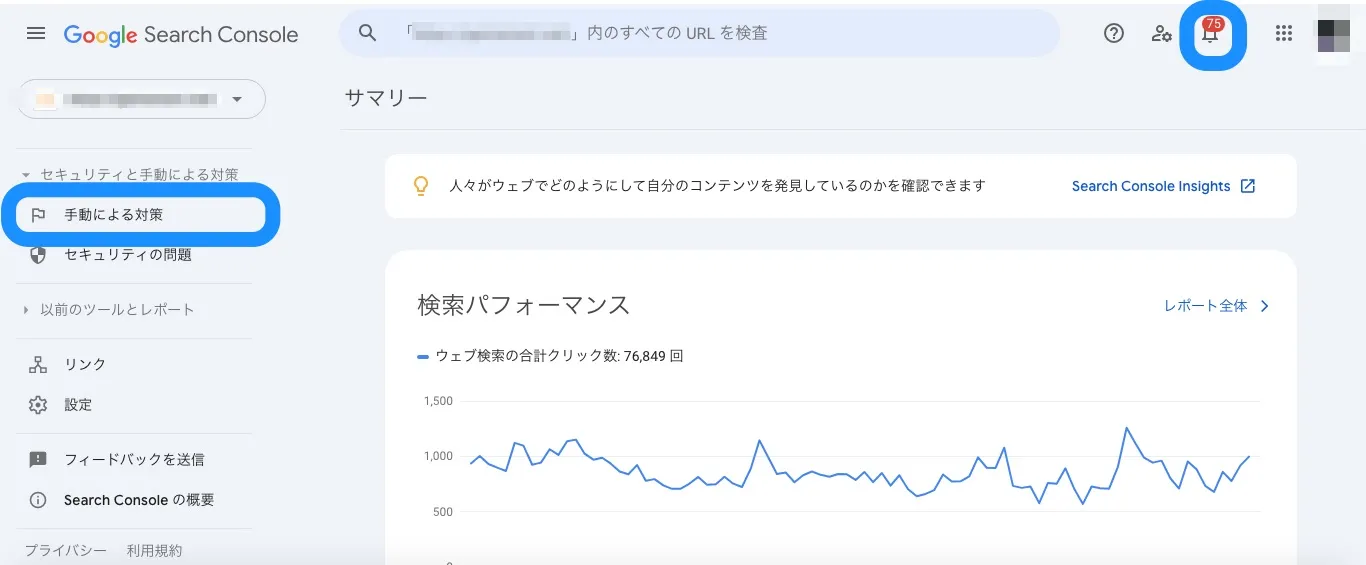Open the account avatar
This screenshot has width=1366, height=565.
click(1334, 34)
